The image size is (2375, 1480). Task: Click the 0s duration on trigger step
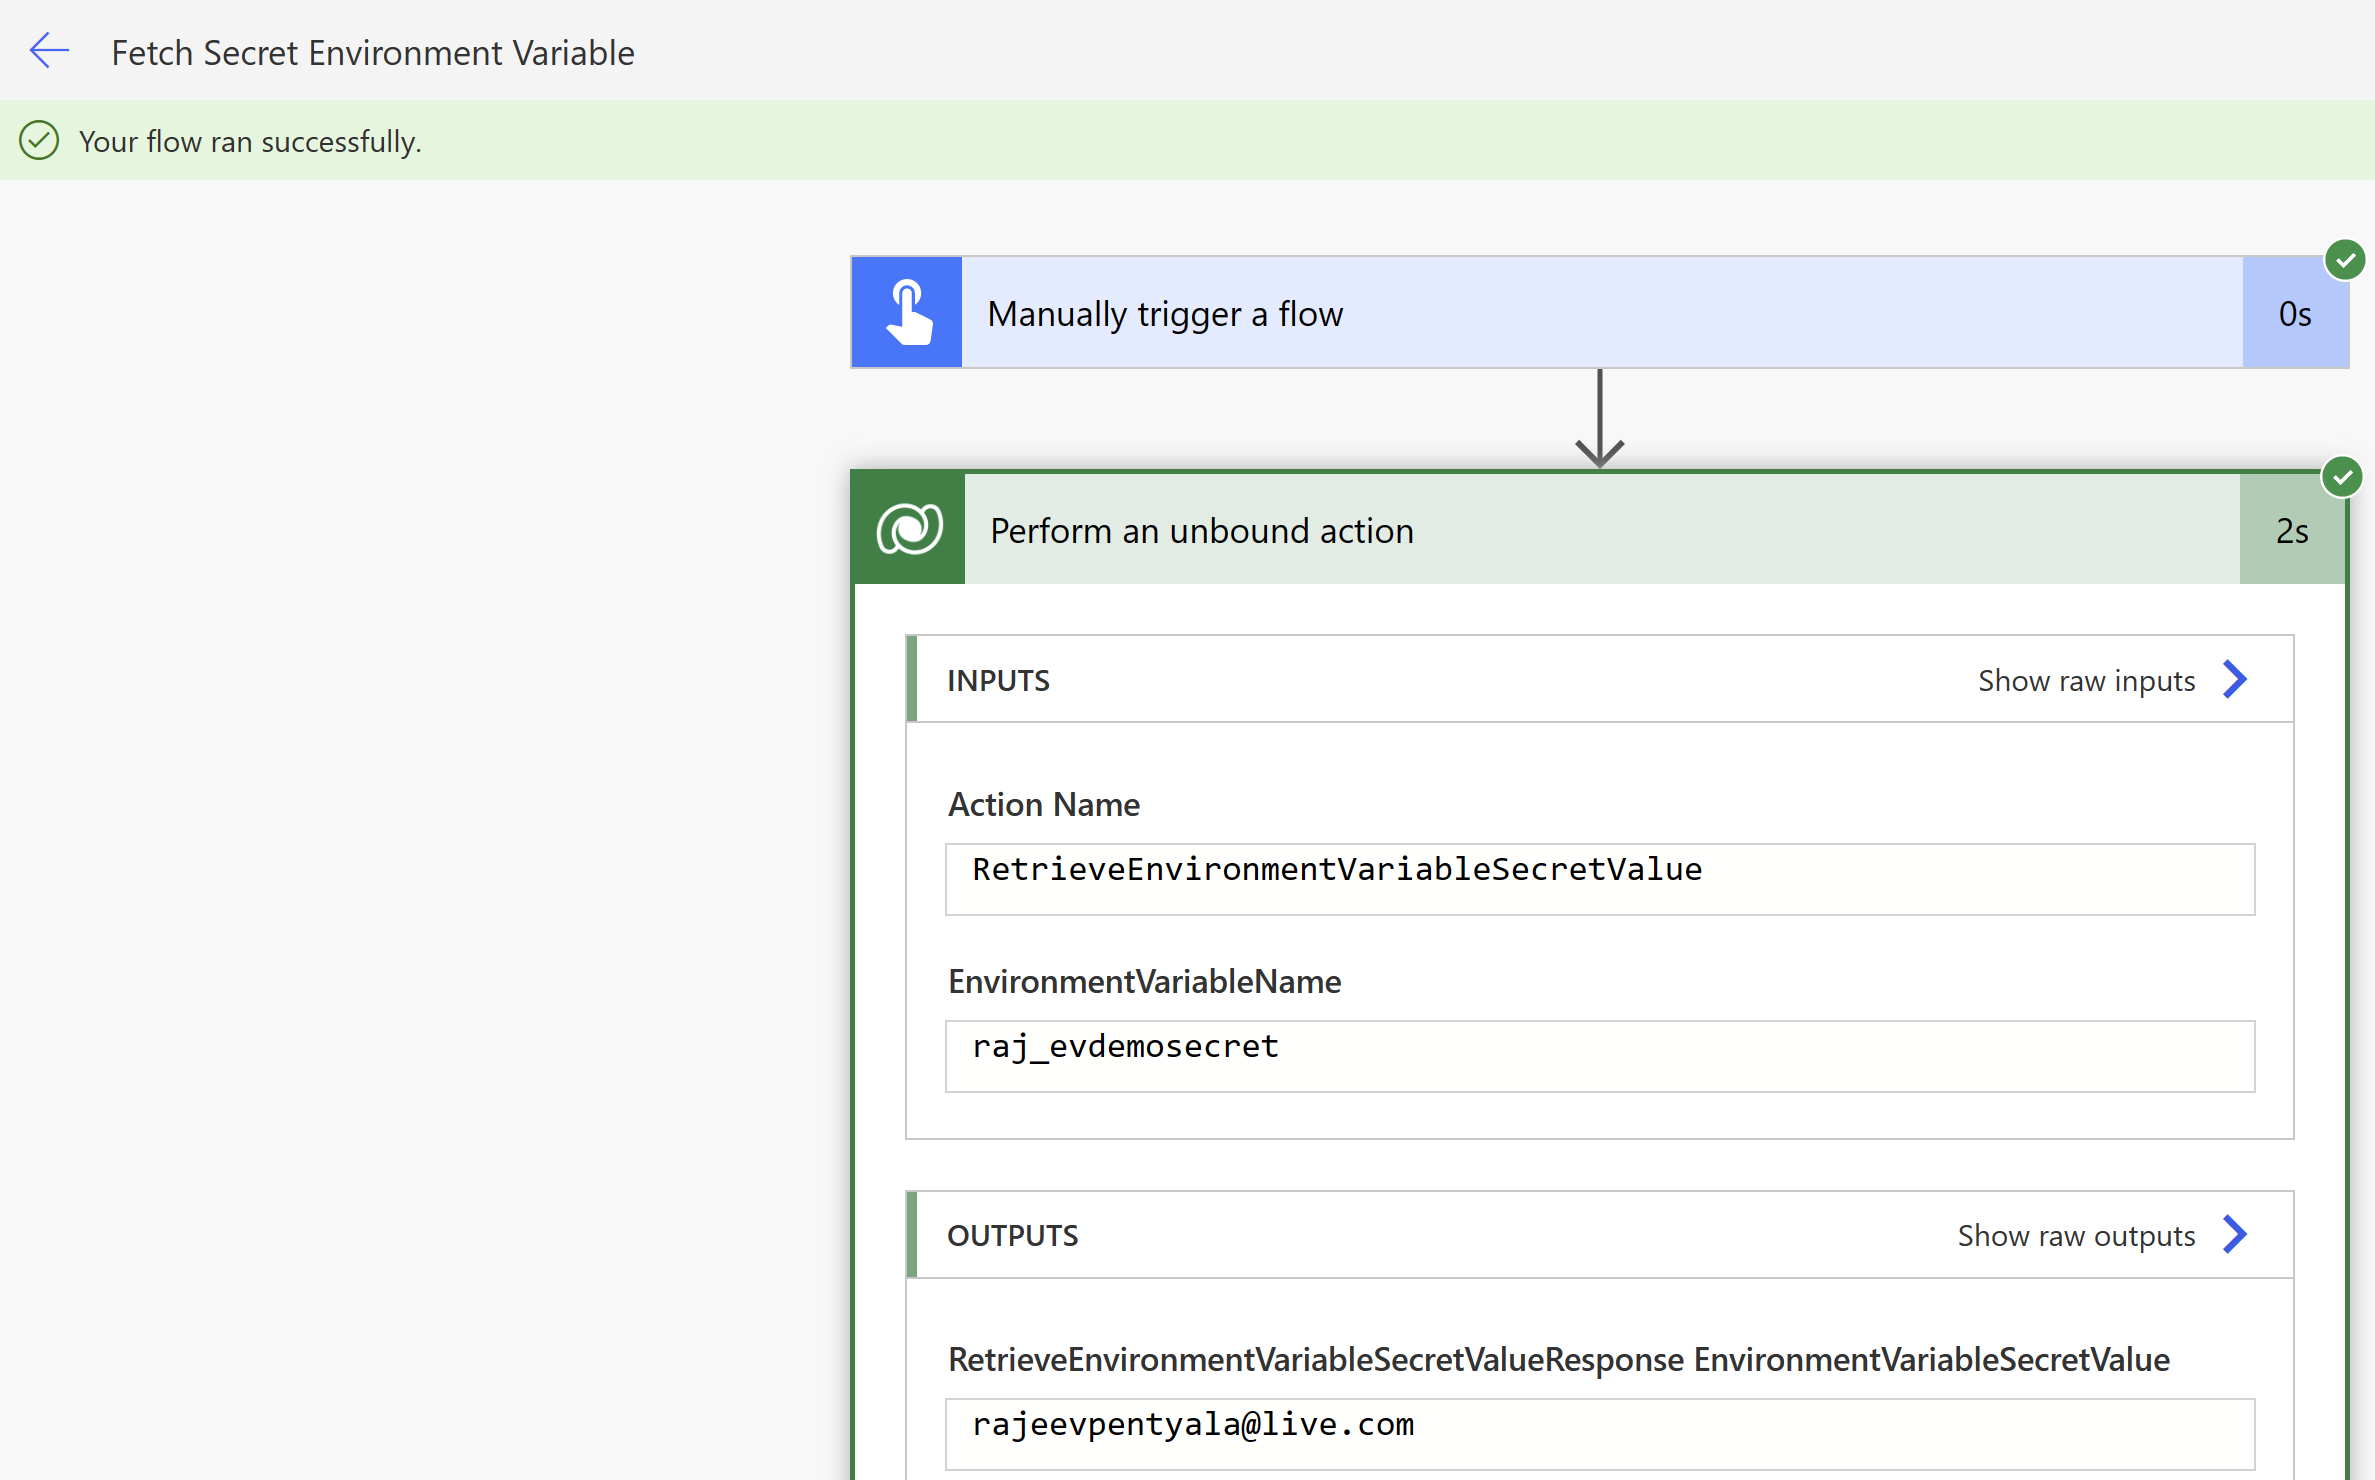click(2294, 314)
